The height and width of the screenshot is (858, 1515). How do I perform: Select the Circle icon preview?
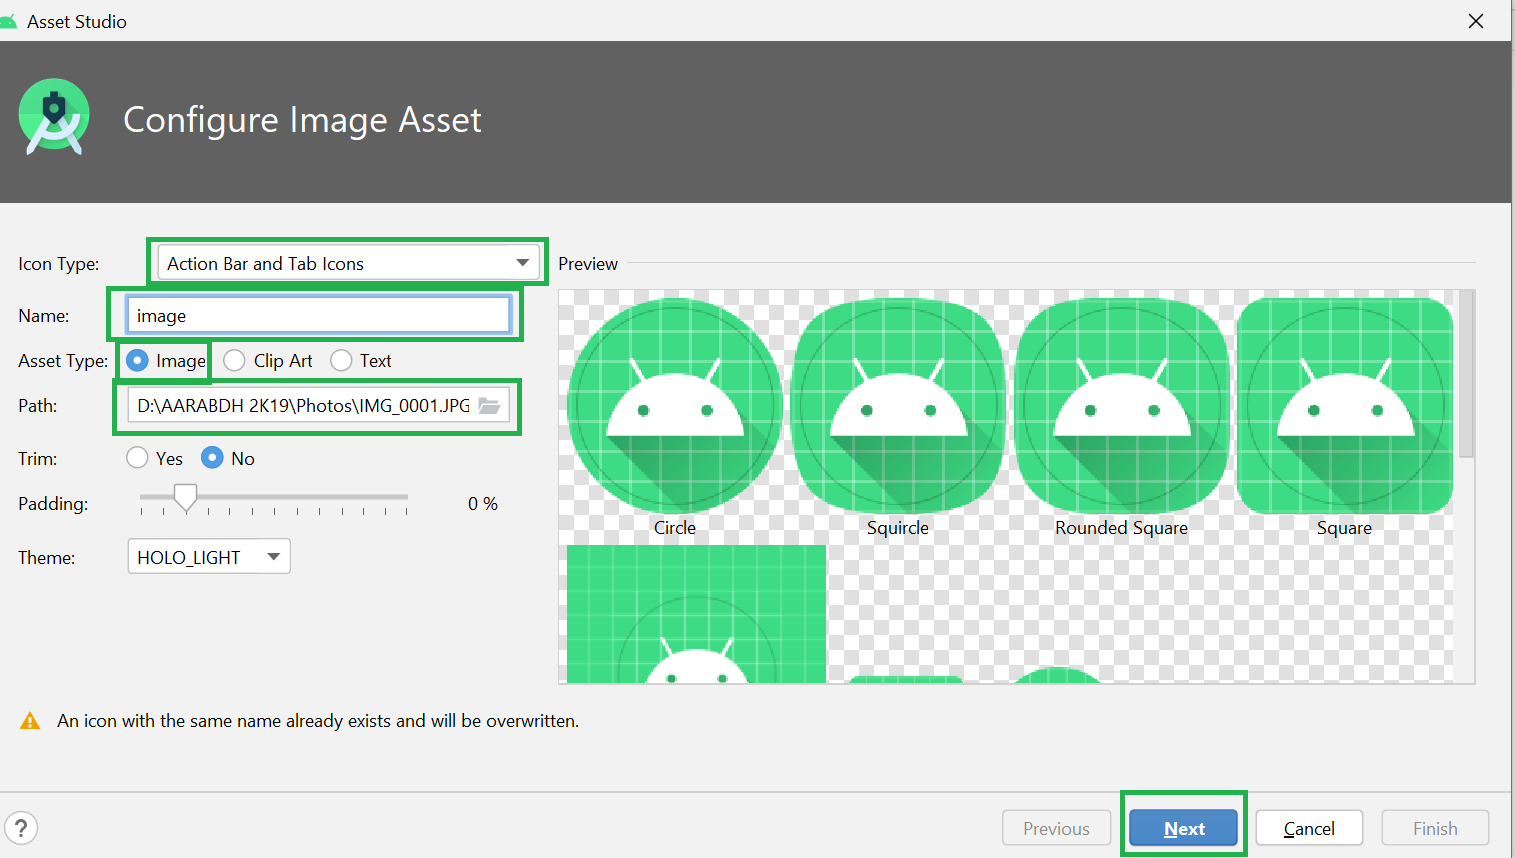tap(675, 406)
